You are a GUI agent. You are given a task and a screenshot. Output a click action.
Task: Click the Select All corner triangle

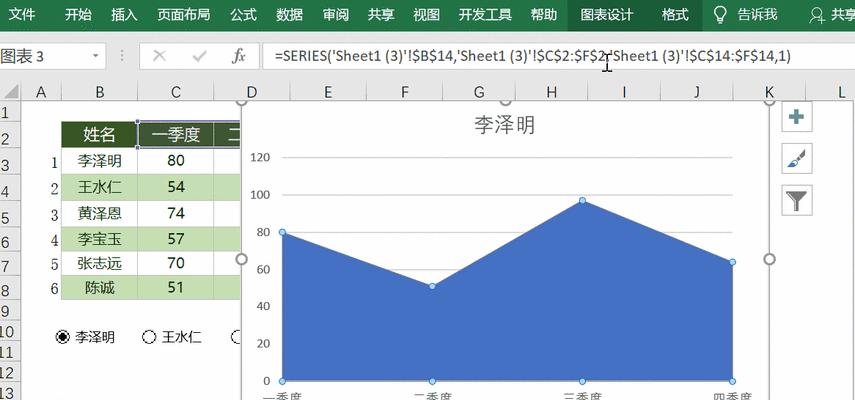tap(11, 92)
